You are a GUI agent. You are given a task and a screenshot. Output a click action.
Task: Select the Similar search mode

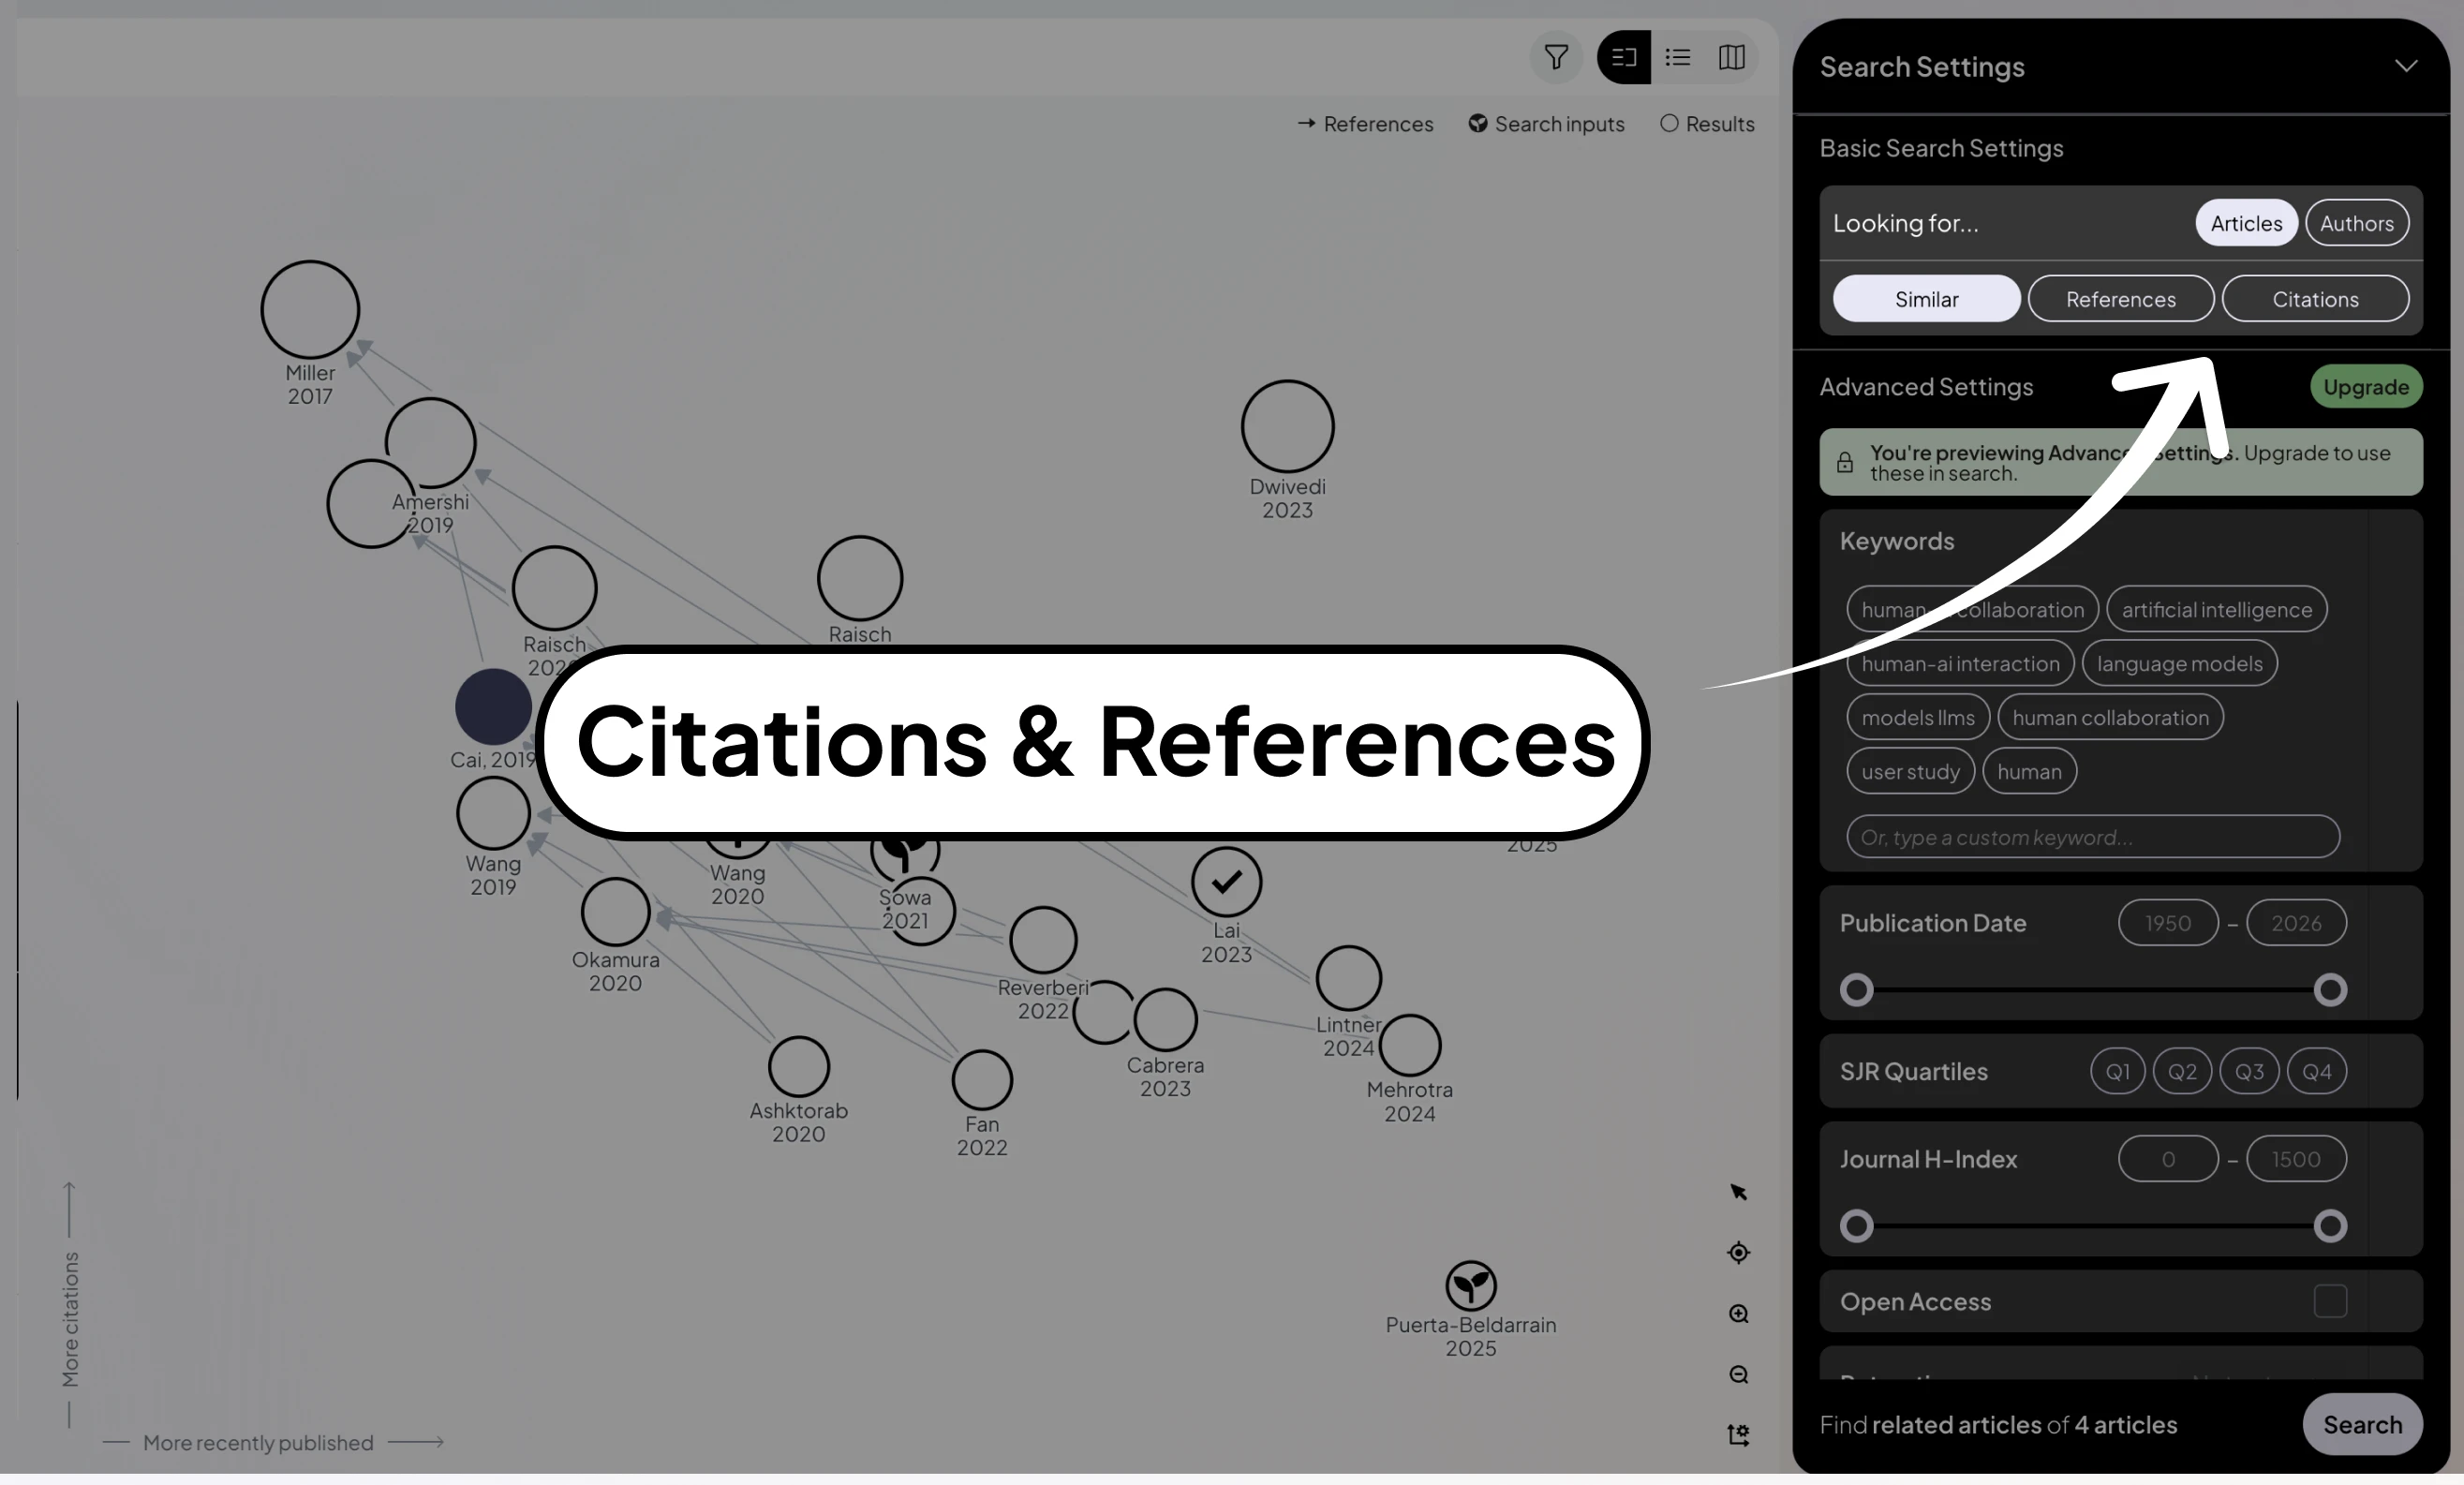(x=1926, y=299)
